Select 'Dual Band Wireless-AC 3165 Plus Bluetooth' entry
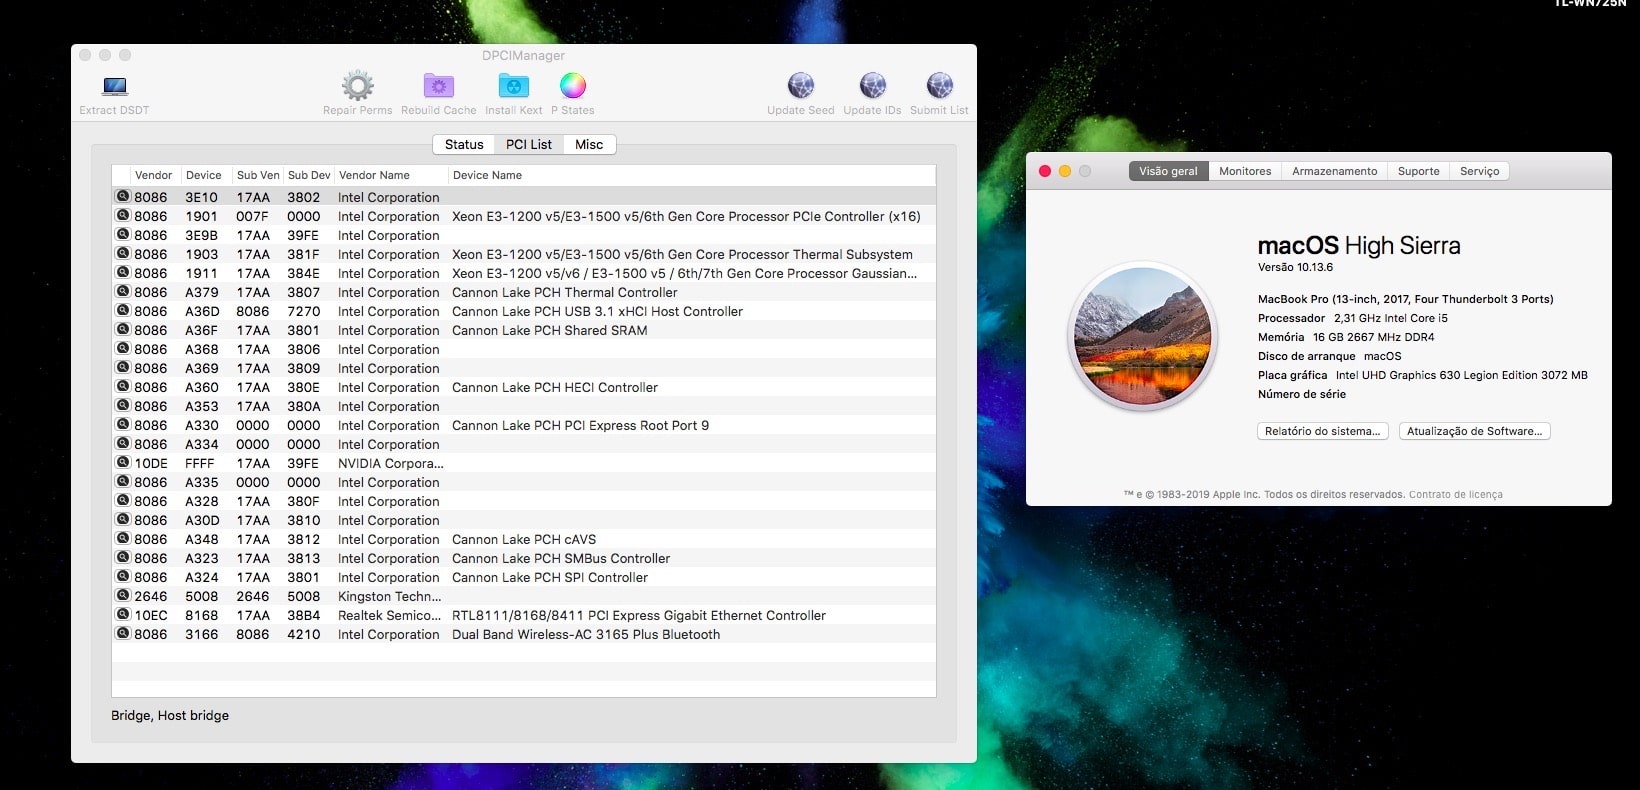 click(586, 634)
